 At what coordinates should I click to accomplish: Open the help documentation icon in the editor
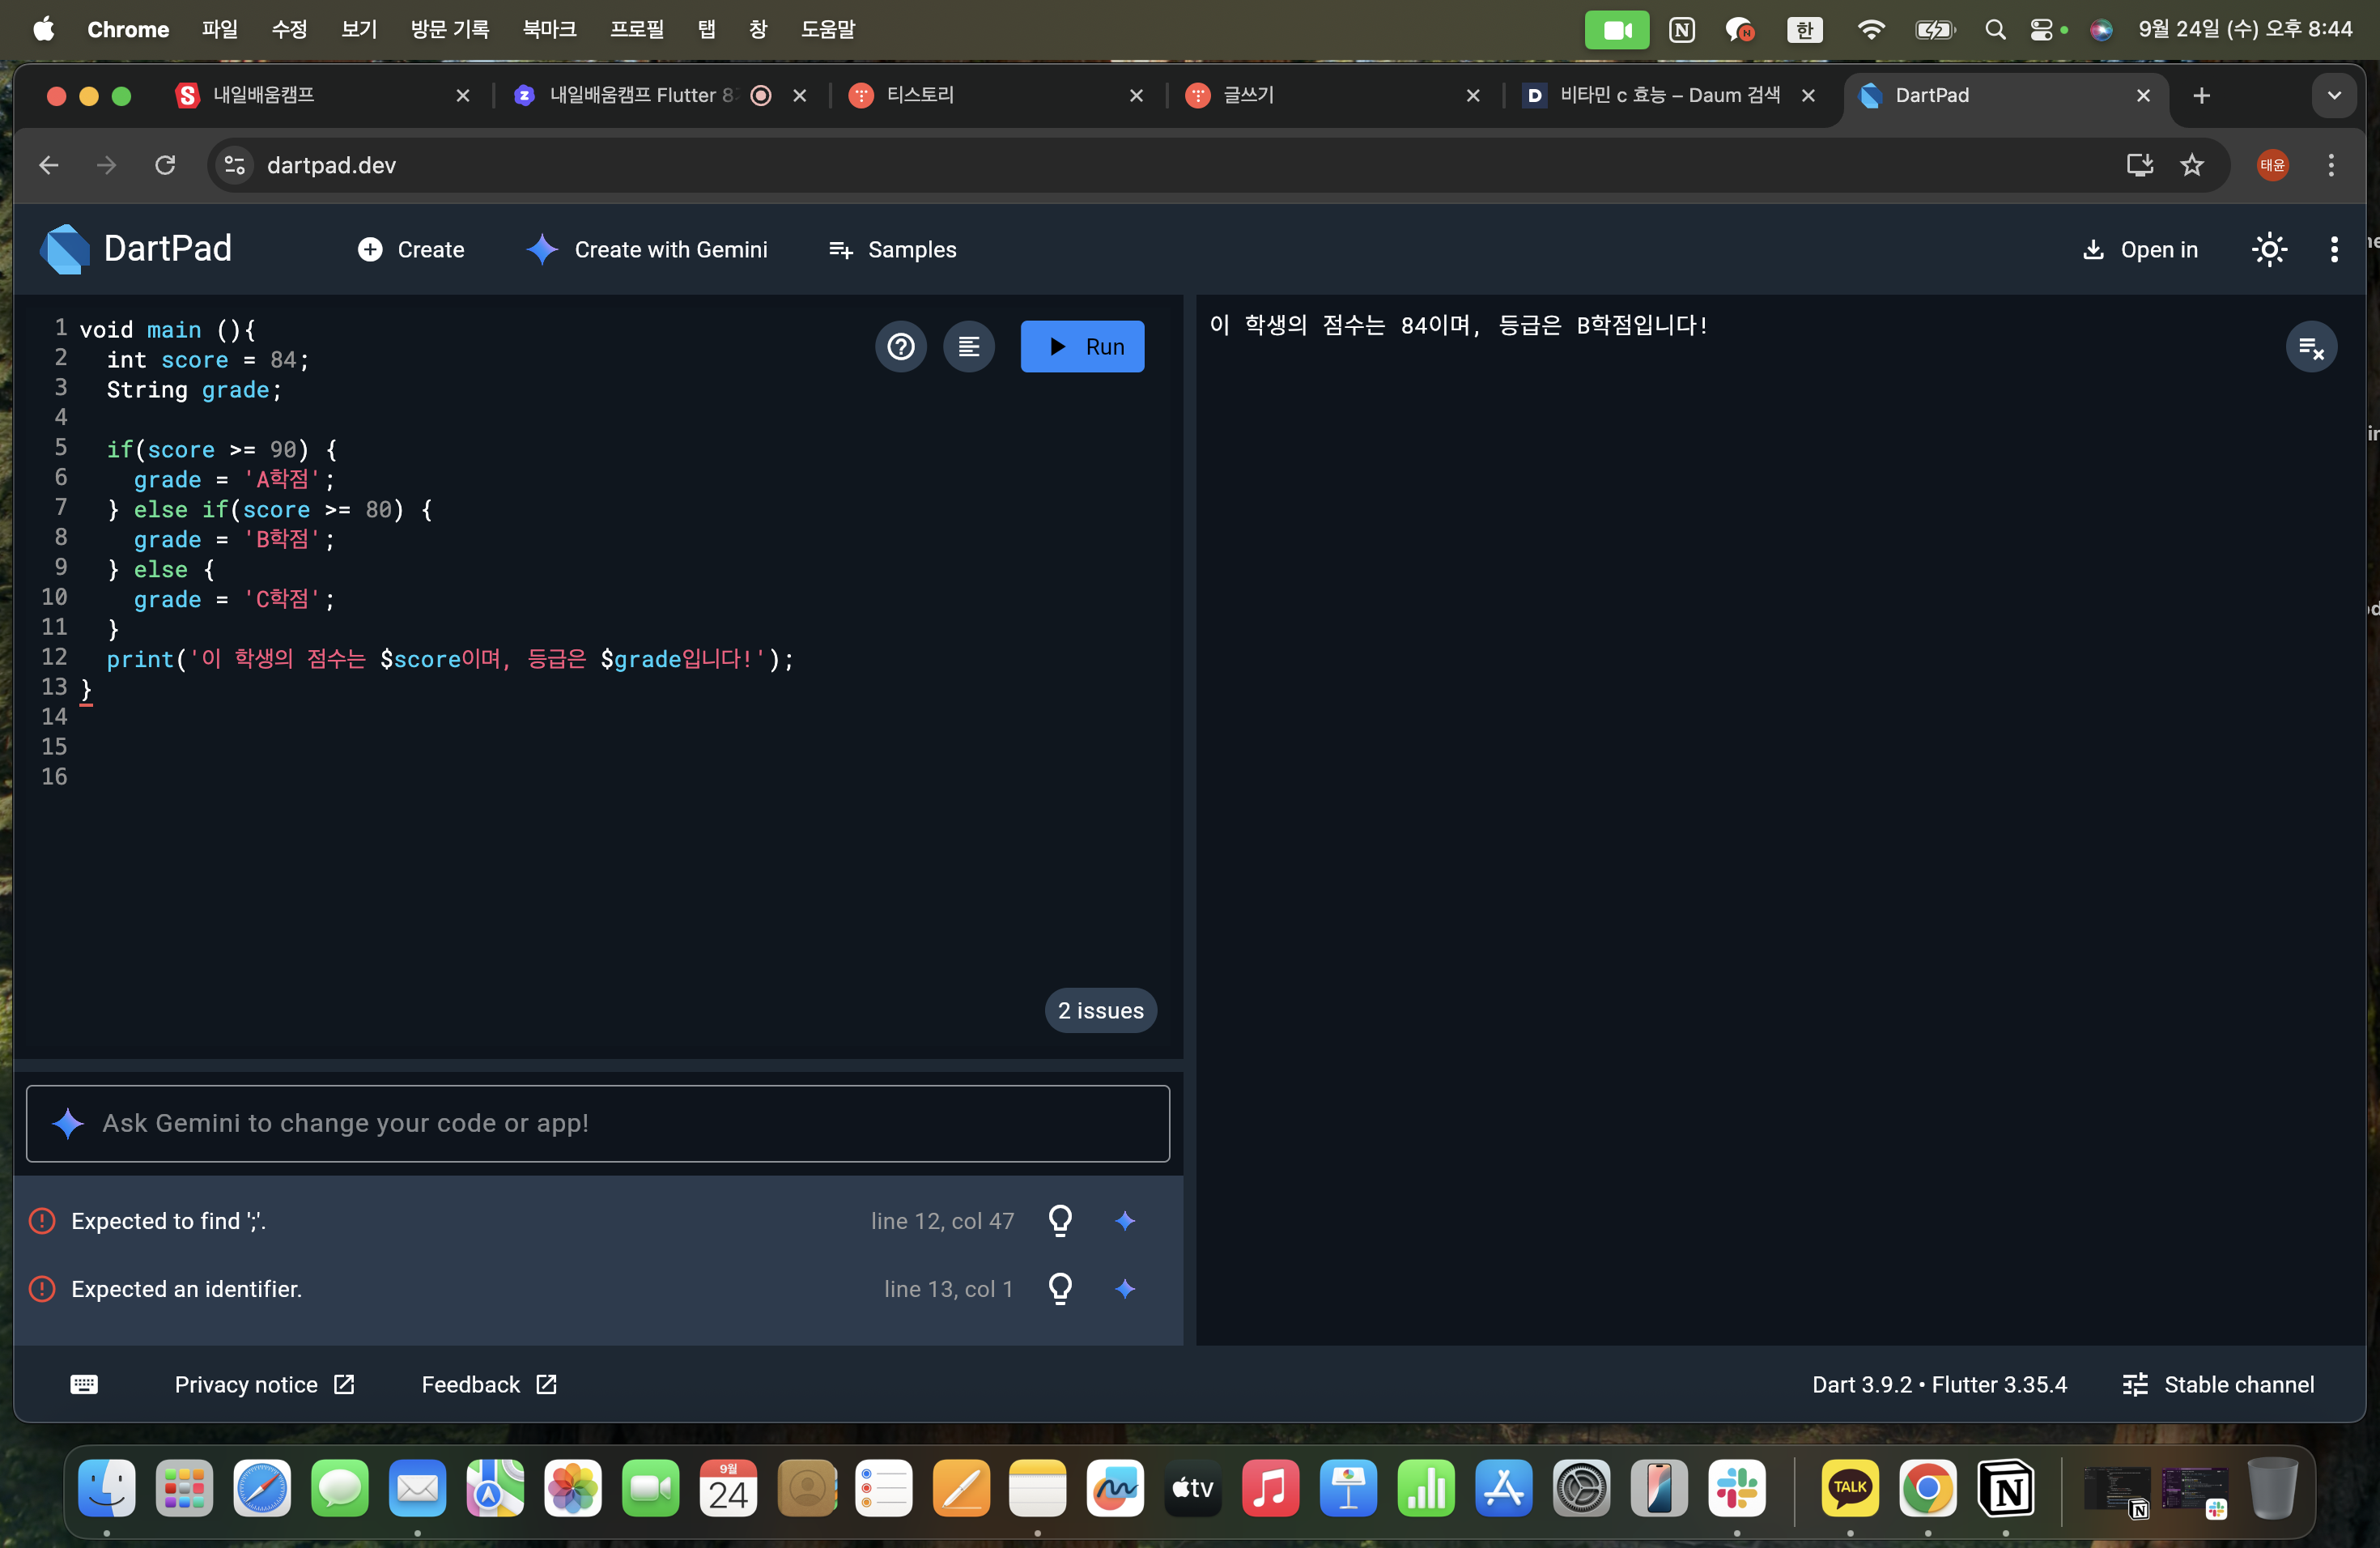(900, 346)
